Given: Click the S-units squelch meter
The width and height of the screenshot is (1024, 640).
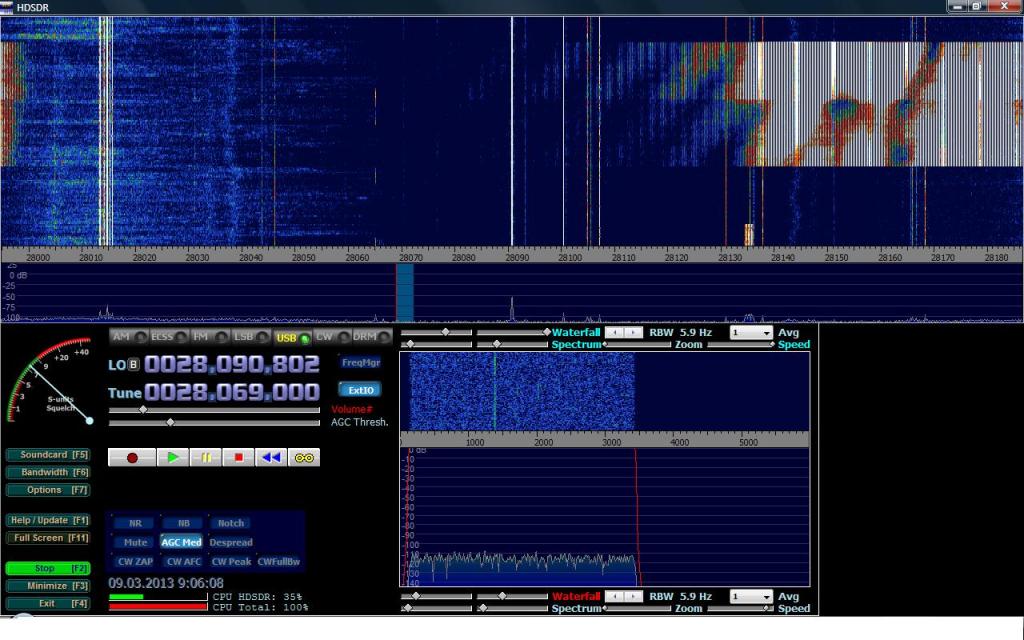Looking at the screenshot, I should click(x=52, y=382).
